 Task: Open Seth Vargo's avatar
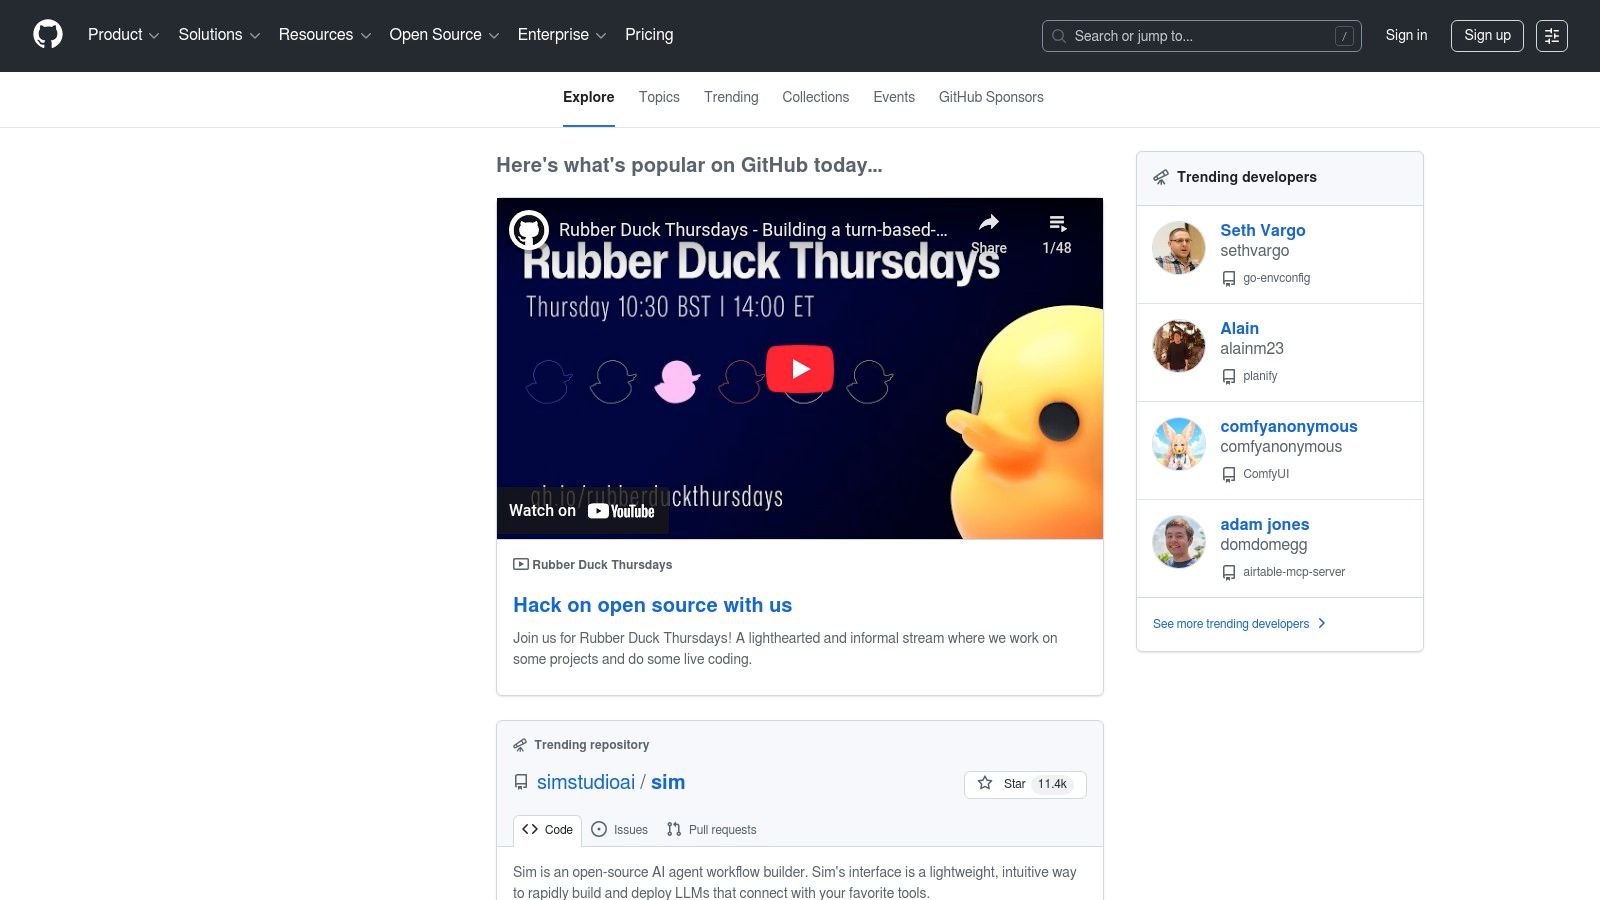click(x=1179, y=248)
